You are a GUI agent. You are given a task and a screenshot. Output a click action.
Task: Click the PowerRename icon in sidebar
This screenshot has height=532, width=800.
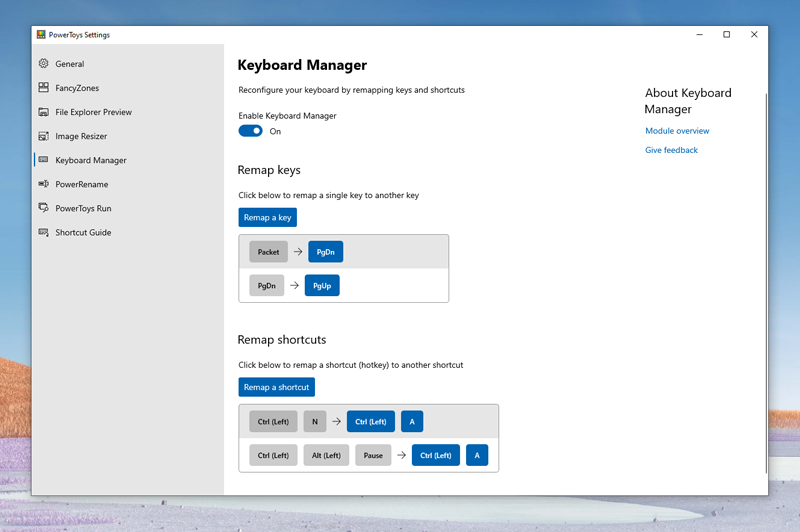tap(43, 184)
